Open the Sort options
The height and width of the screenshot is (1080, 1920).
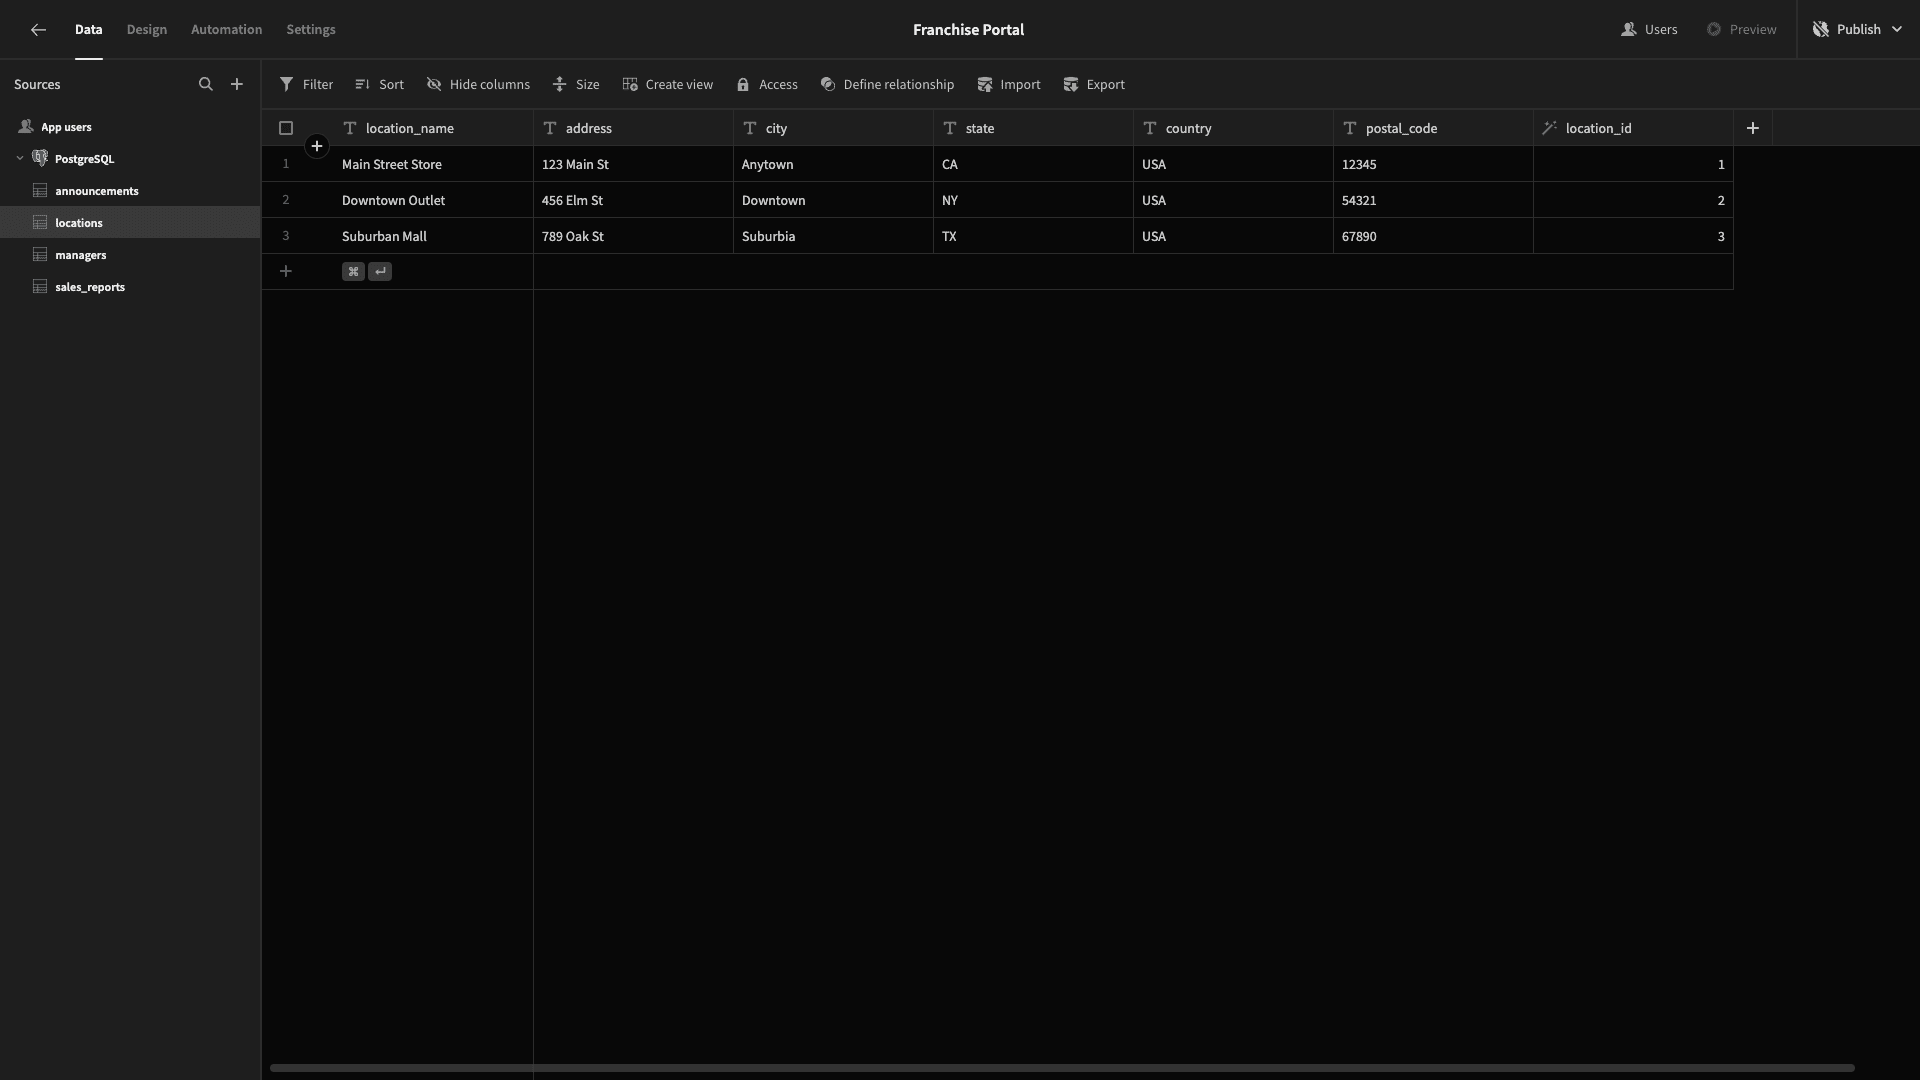379,84
